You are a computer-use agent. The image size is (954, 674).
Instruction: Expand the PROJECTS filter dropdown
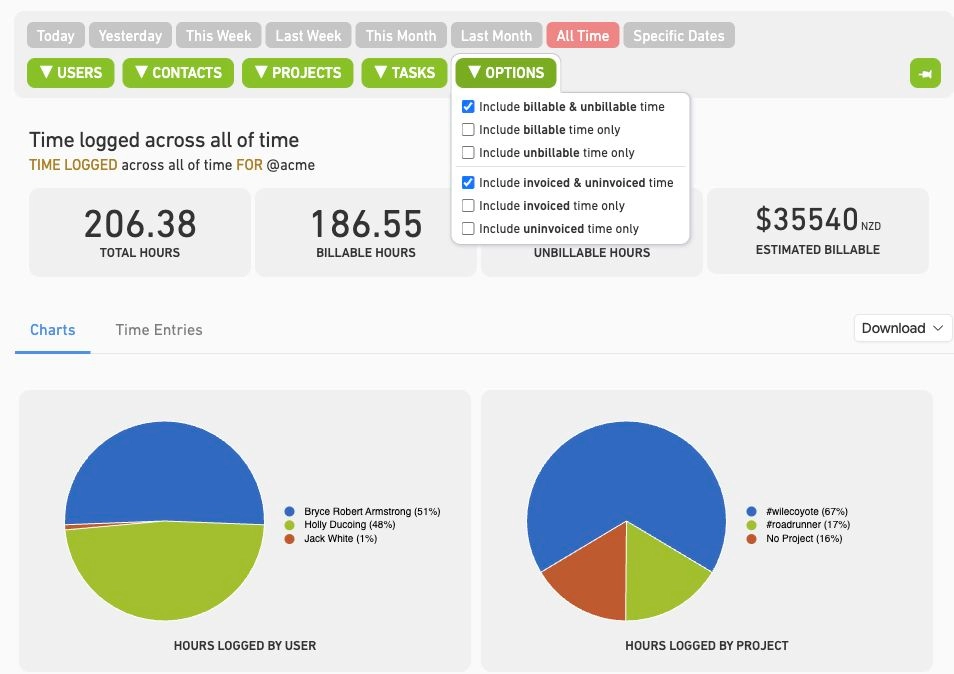click(298, 73)
